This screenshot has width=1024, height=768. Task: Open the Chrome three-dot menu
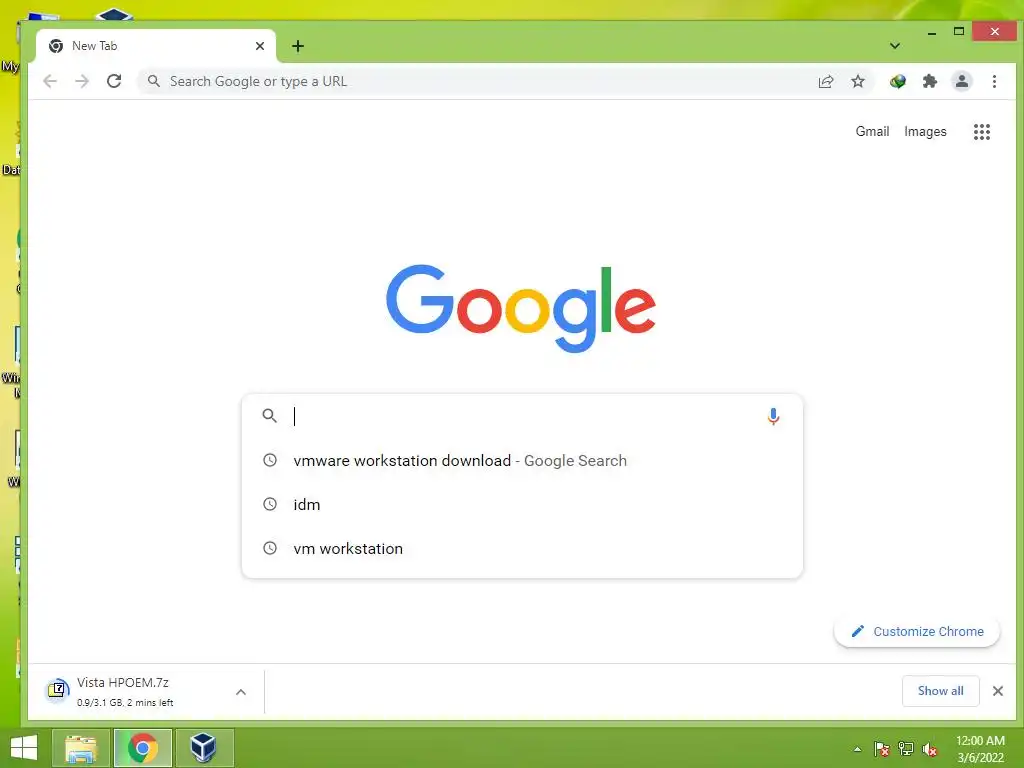pos(994,81)
